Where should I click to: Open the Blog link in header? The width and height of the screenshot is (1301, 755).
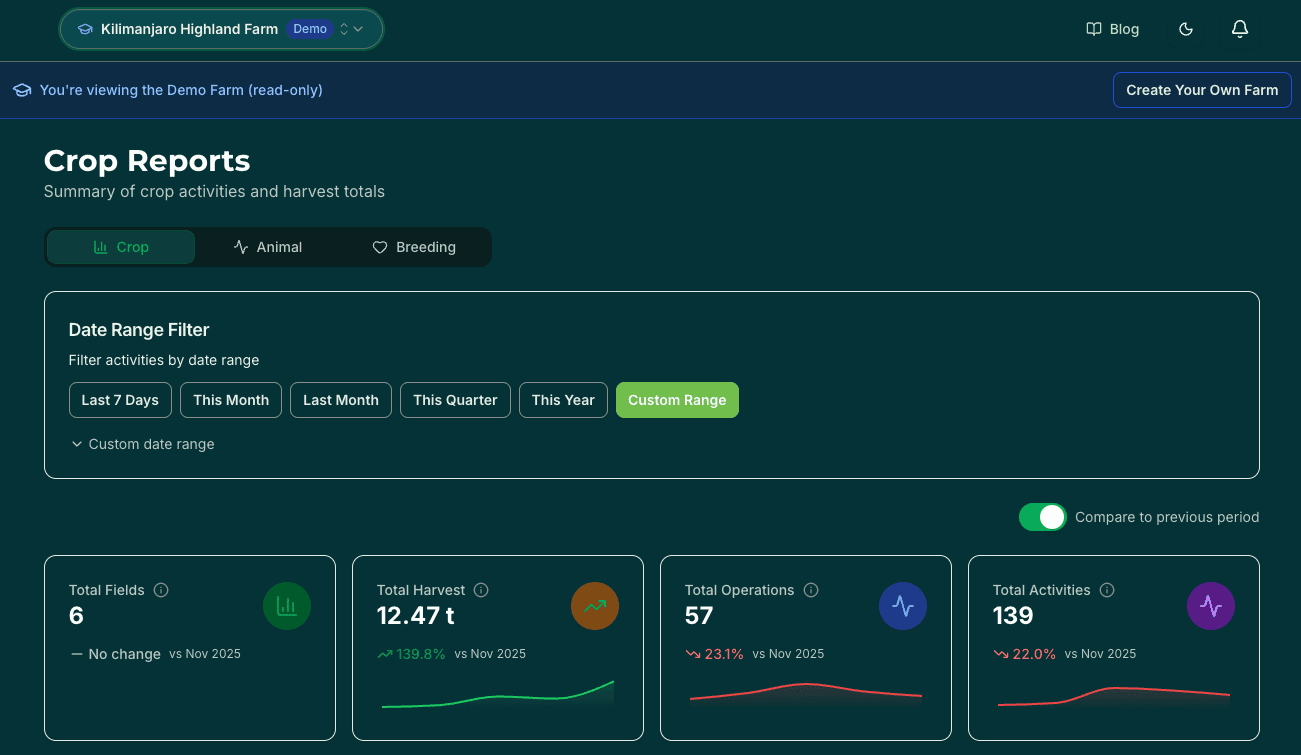coord(1113,29)
